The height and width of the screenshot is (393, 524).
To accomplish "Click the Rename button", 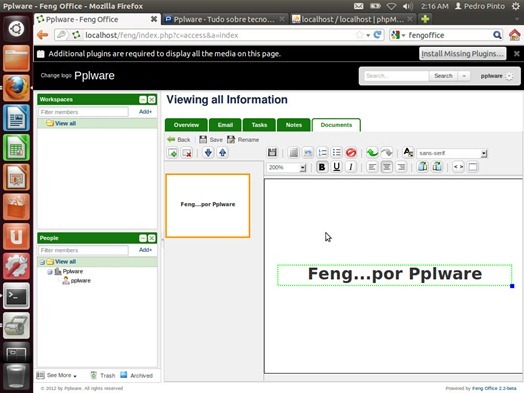I will [x=243, y=140].
